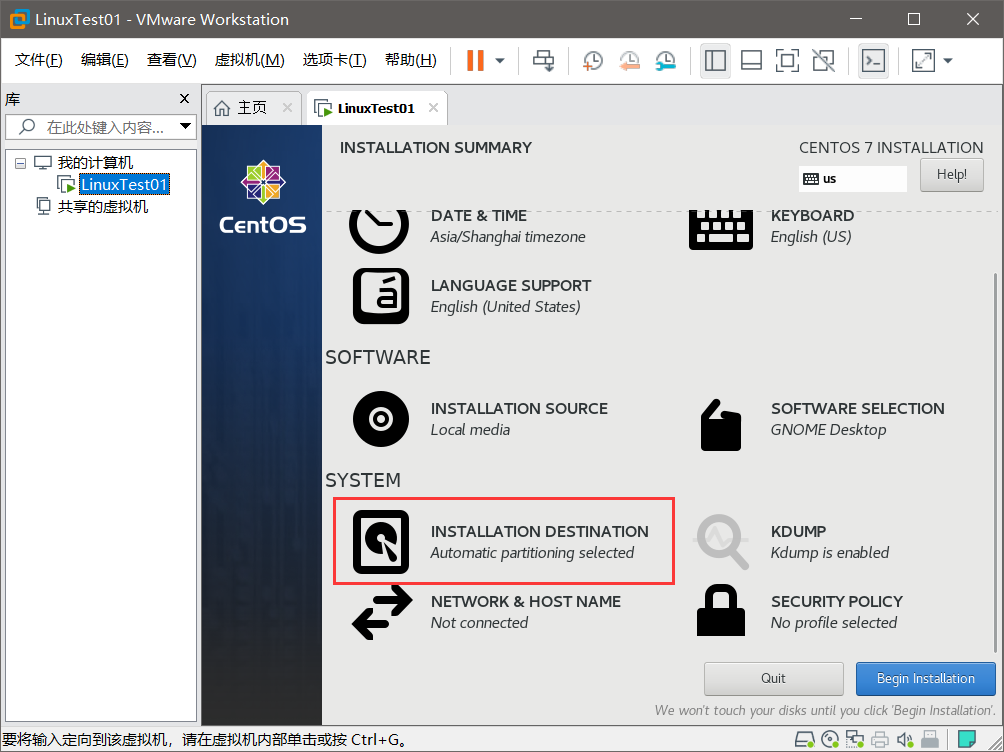
Task: Click Begin Installation button
Action: pyautogui.click(x=925, y=678)
